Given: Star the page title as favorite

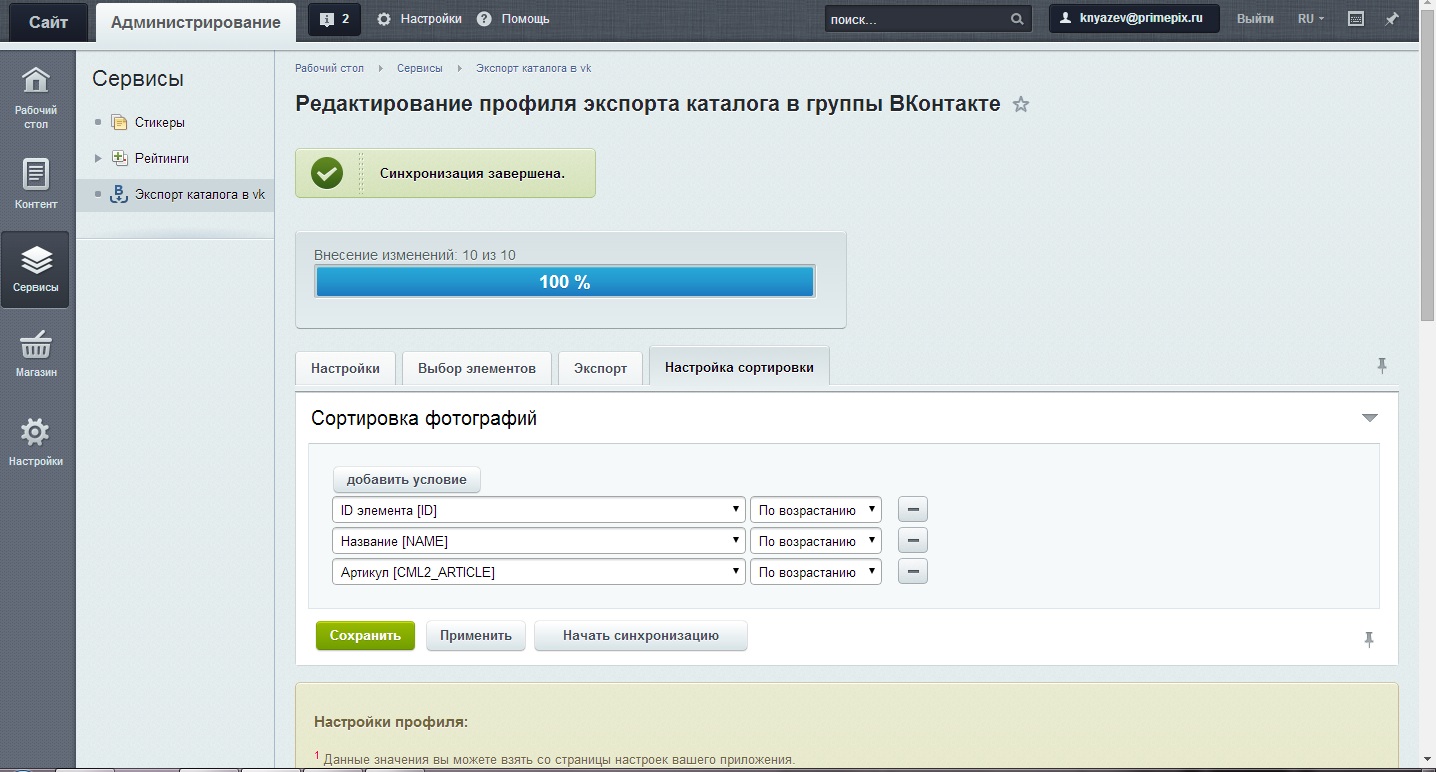Looking at the screenshot, I should 1021,104.
